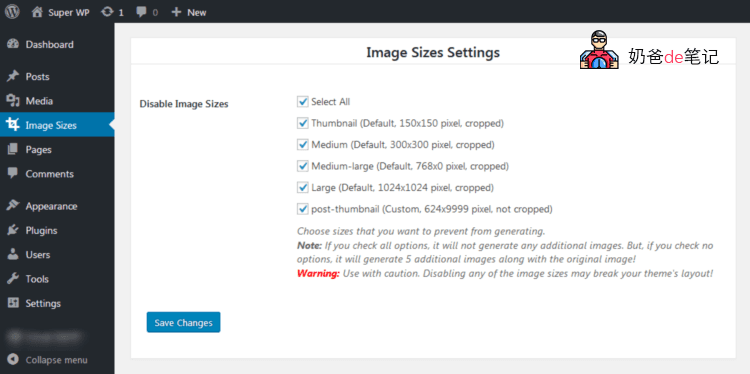Click the Media icon in sidebar
Image resolution: width=750 pixels, height=374 pixels.
point(13,101)
